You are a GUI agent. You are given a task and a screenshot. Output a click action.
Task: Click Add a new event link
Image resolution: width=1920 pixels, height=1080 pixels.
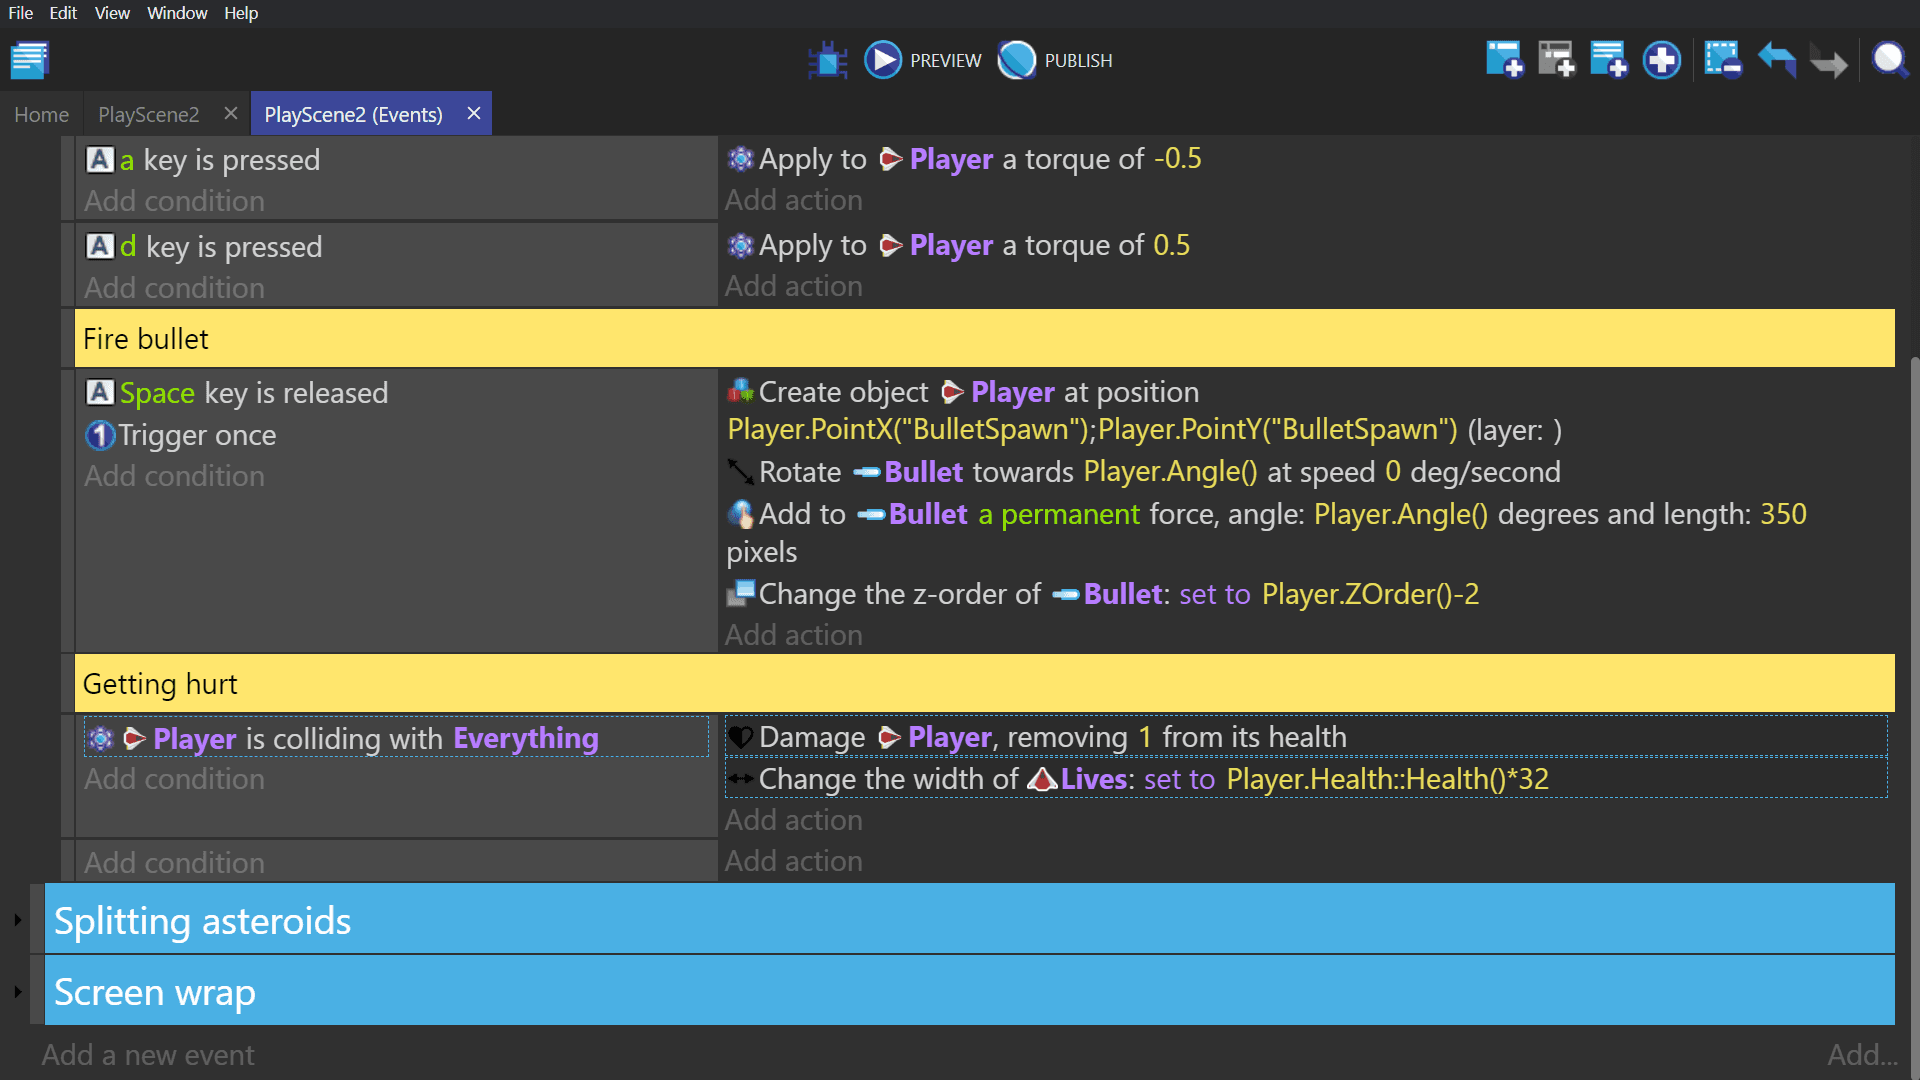pyautogui.click(x=148, y=1055)
